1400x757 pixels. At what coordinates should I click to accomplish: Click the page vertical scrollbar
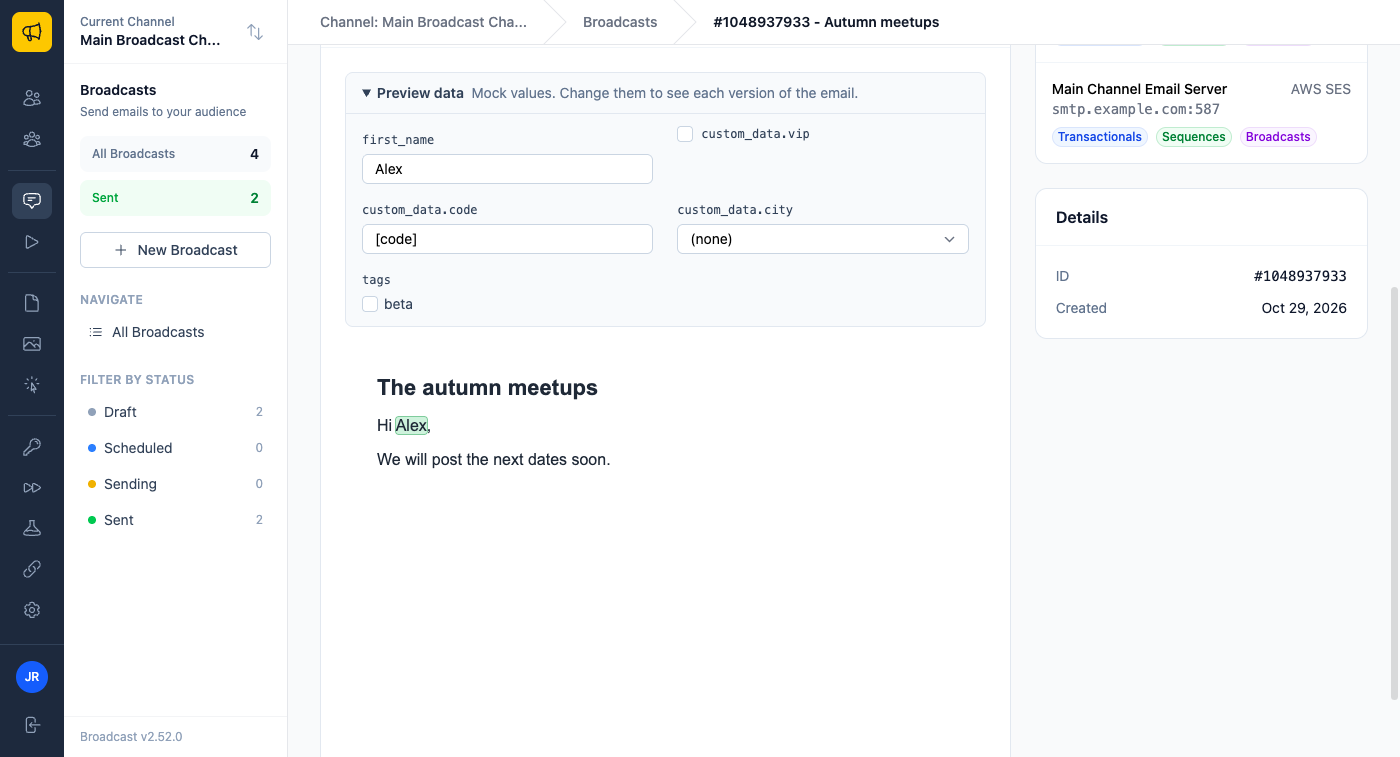click(x=1395, y=493)
